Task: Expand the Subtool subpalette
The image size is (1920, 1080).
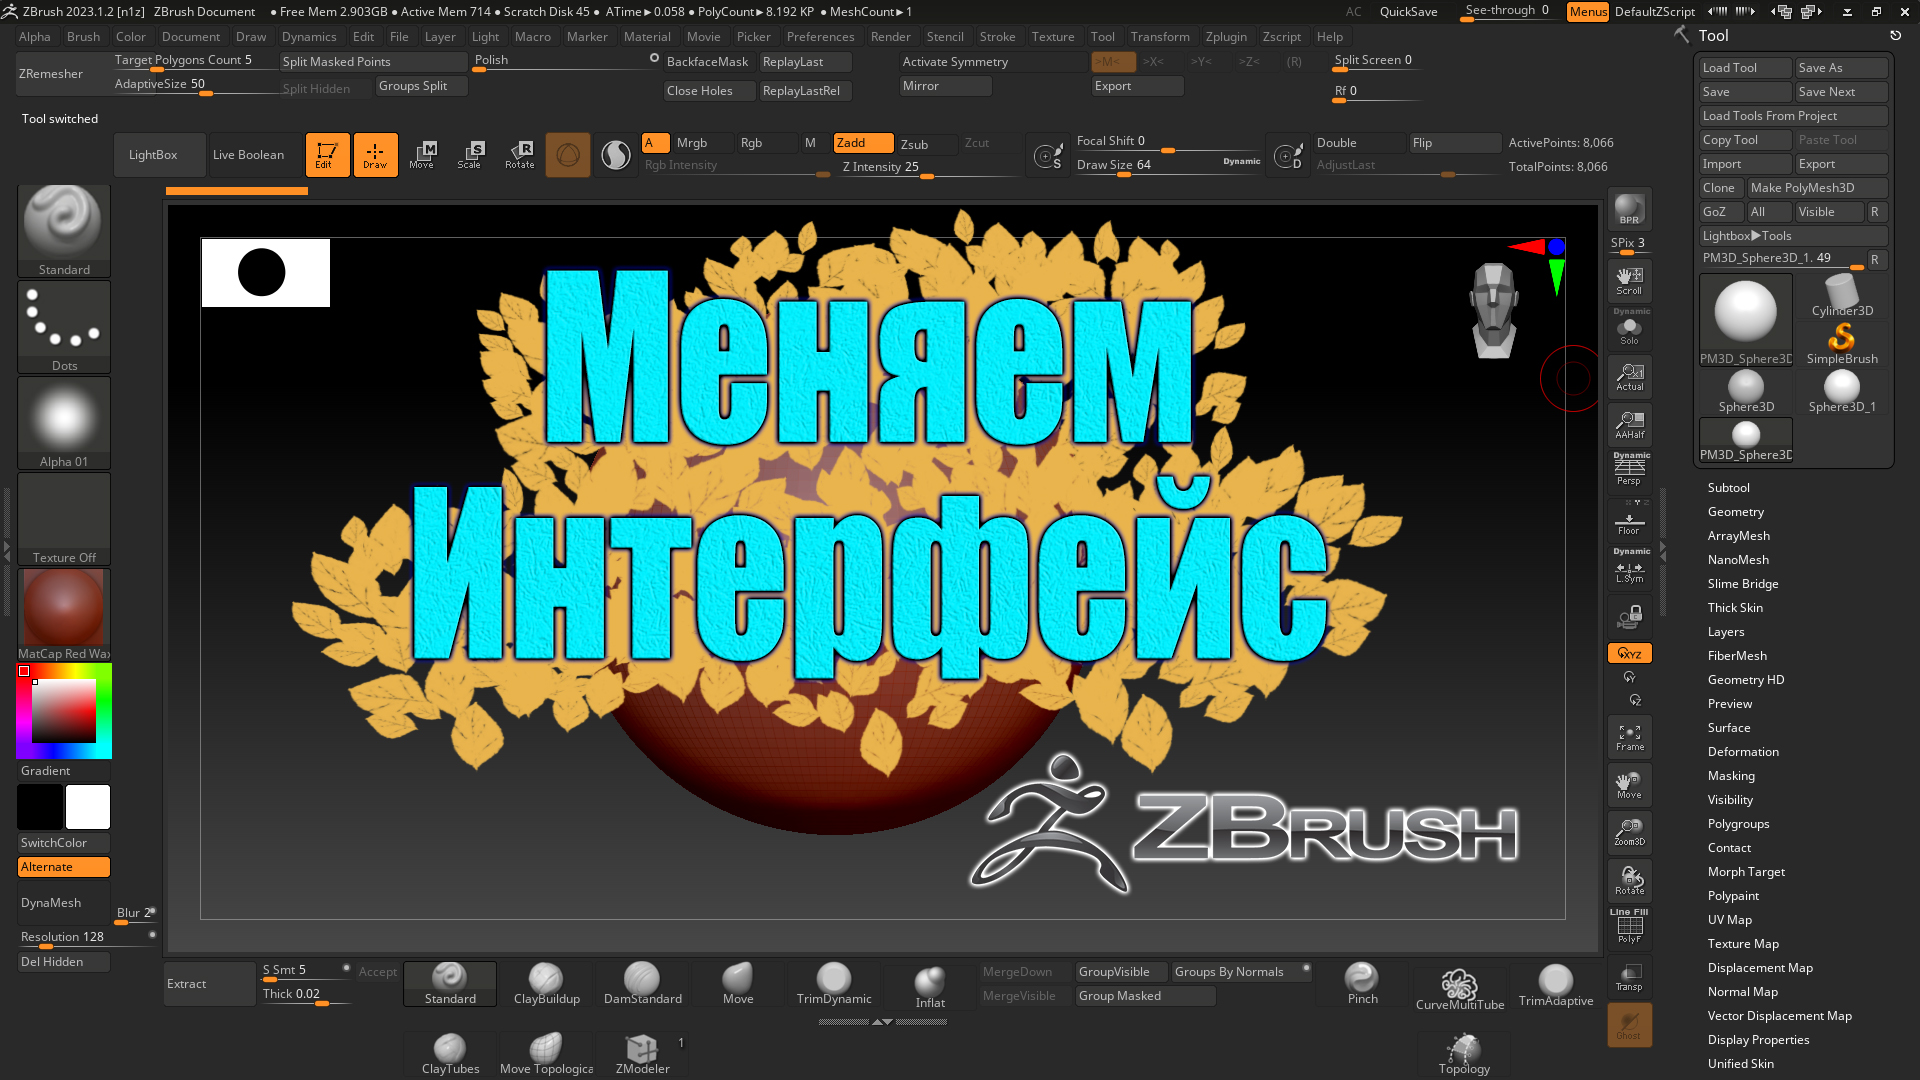Action: pyautogui.click(x=1728, y=488)
